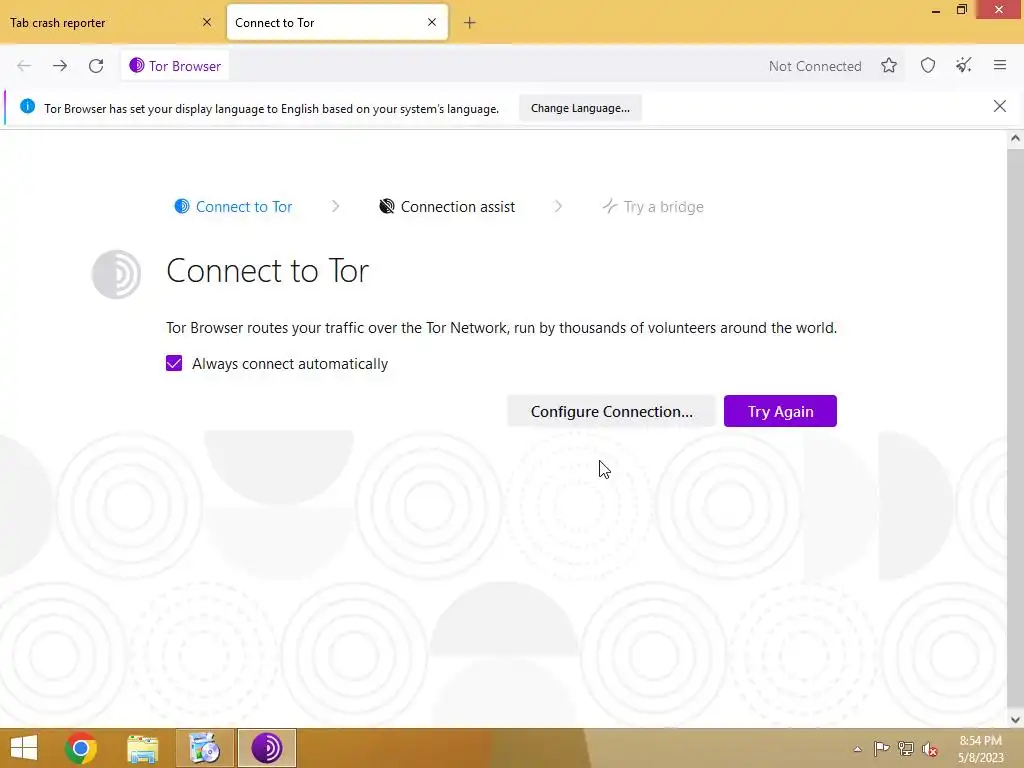Reload the current page
The image size is (1024, 768).
pyautogui.click(x=96, y=66)
